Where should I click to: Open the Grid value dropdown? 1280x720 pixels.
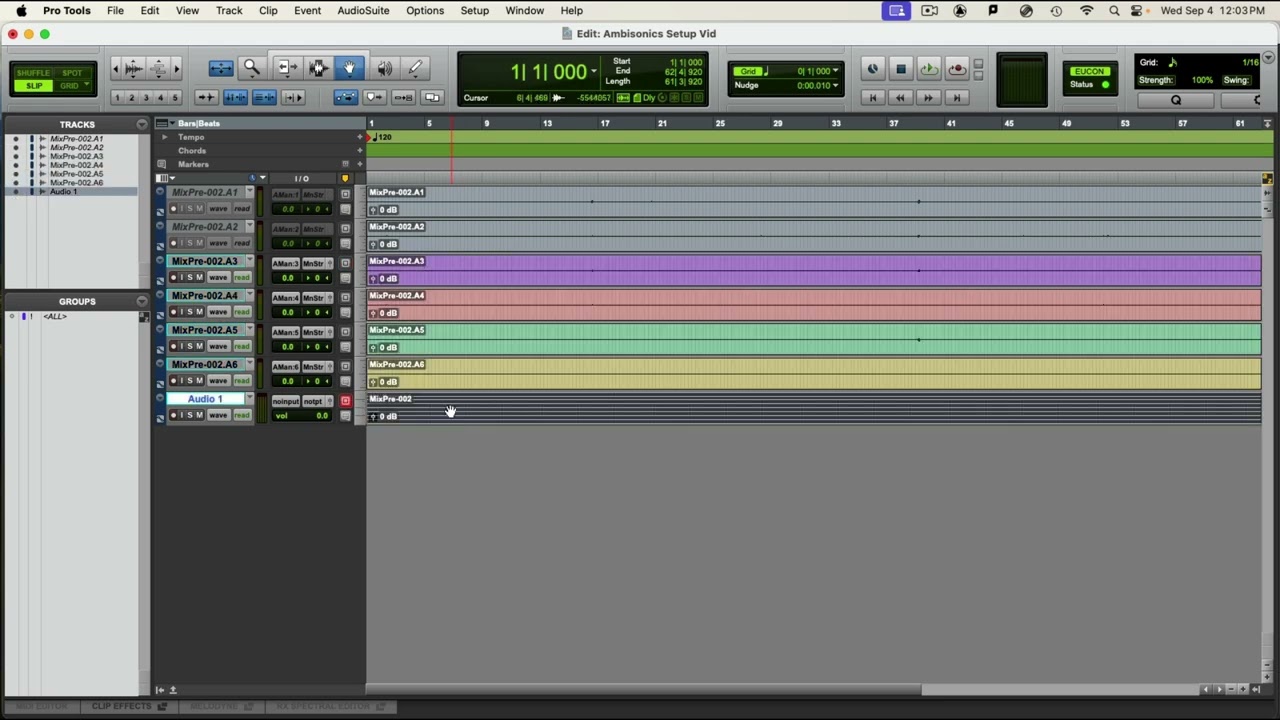pos(836,71)
